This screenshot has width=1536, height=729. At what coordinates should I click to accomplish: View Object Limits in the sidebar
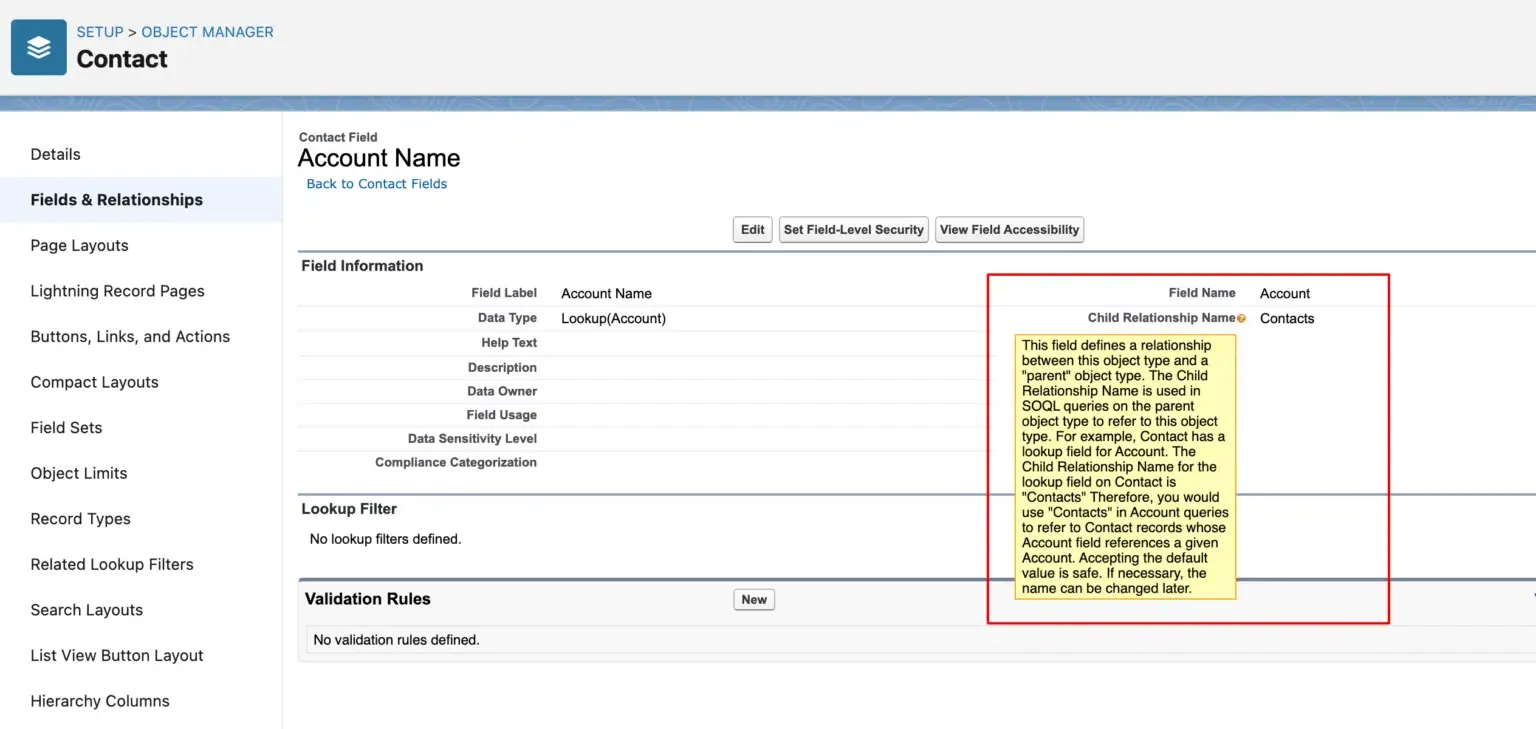coord(79,473)
